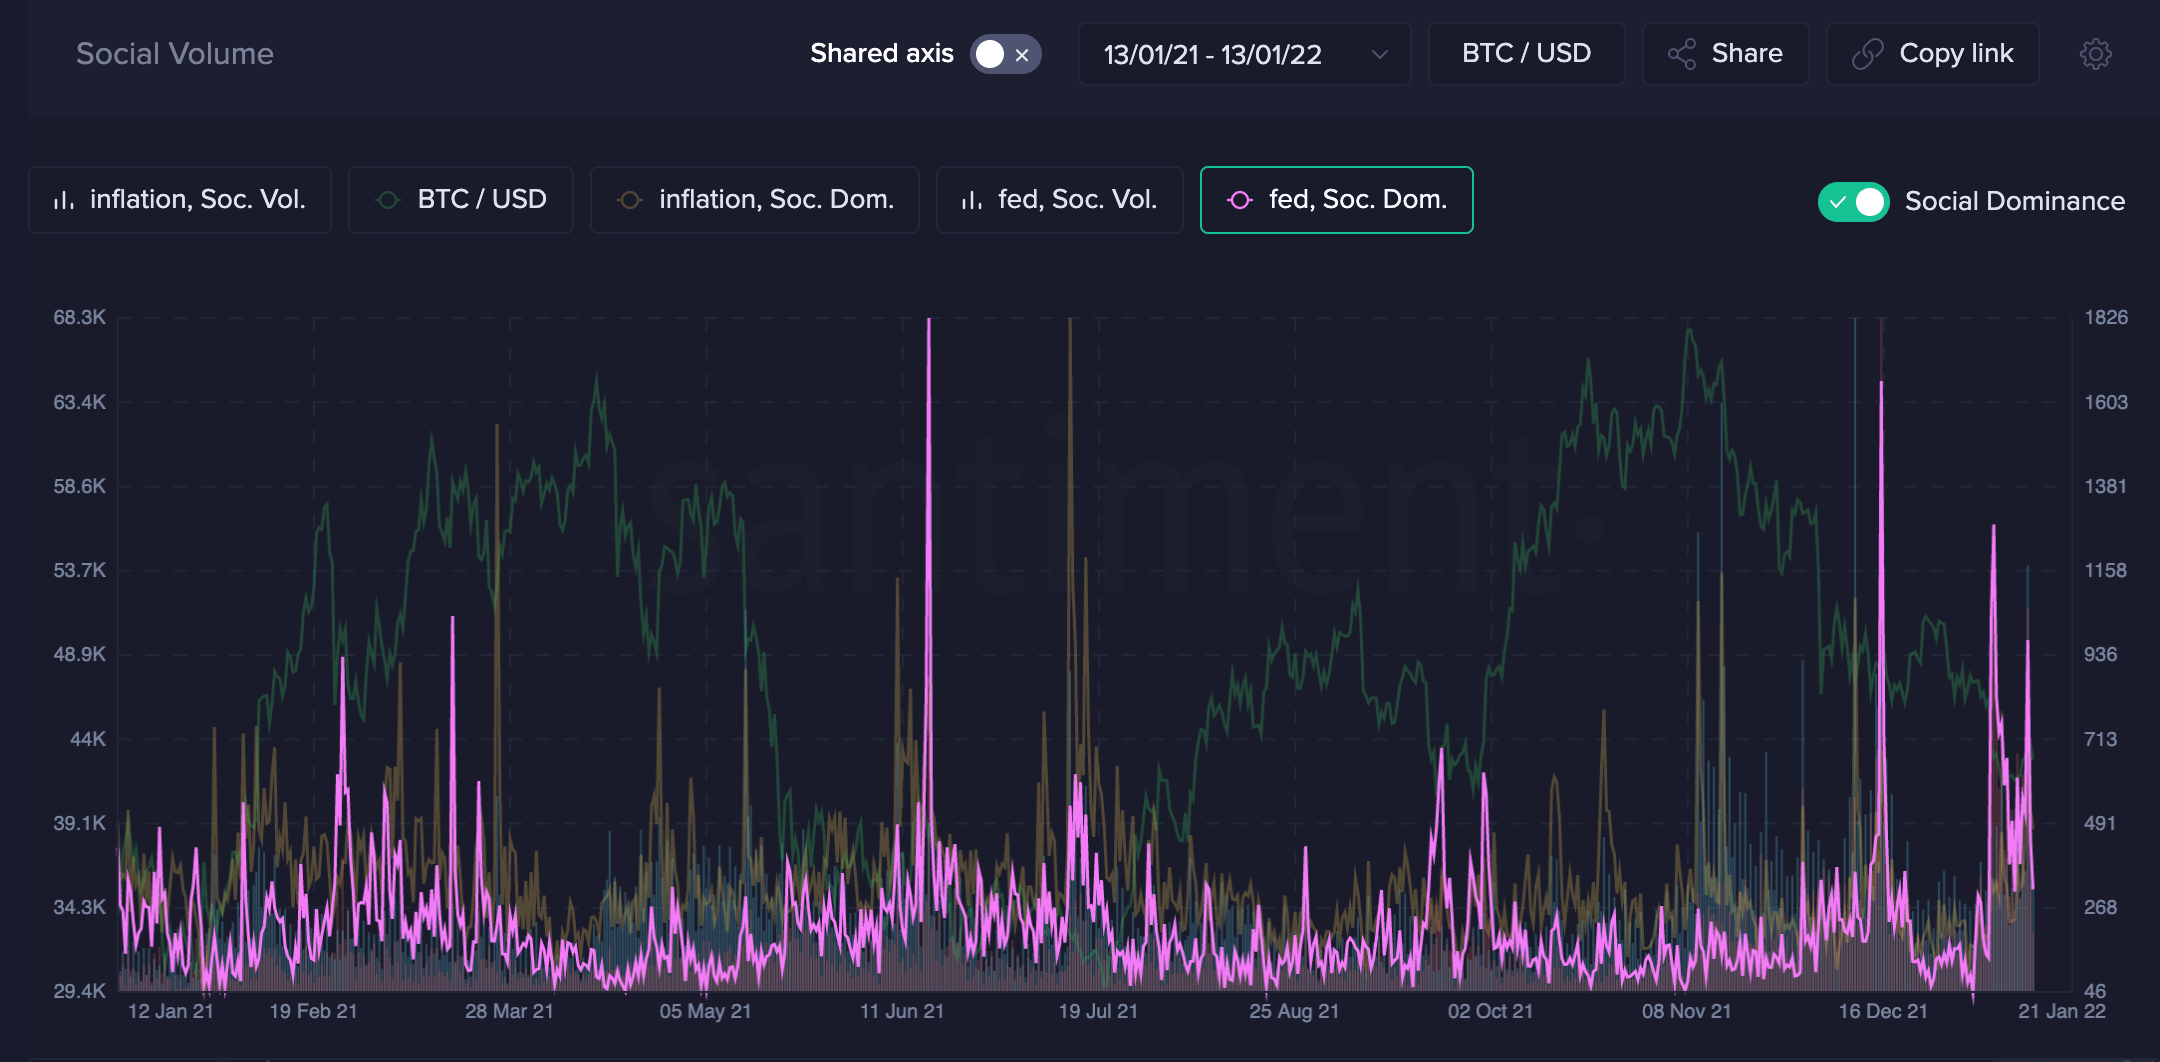This screenshot has height=1062, width=2160.
Task: Click the 08 Nov 21 axis date
Action: point(1686,1011)
